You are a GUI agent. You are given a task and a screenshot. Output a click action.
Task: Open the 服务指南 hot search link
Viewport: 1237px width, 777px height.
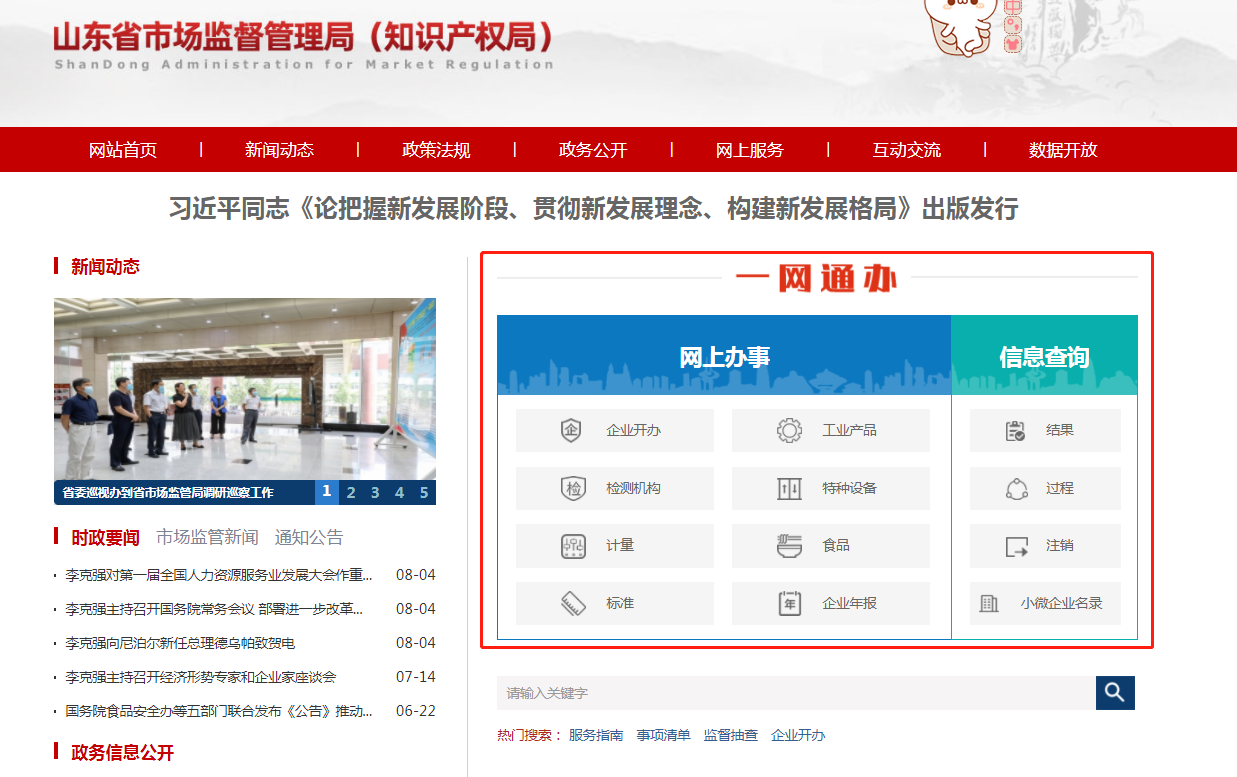pos(595,735)
